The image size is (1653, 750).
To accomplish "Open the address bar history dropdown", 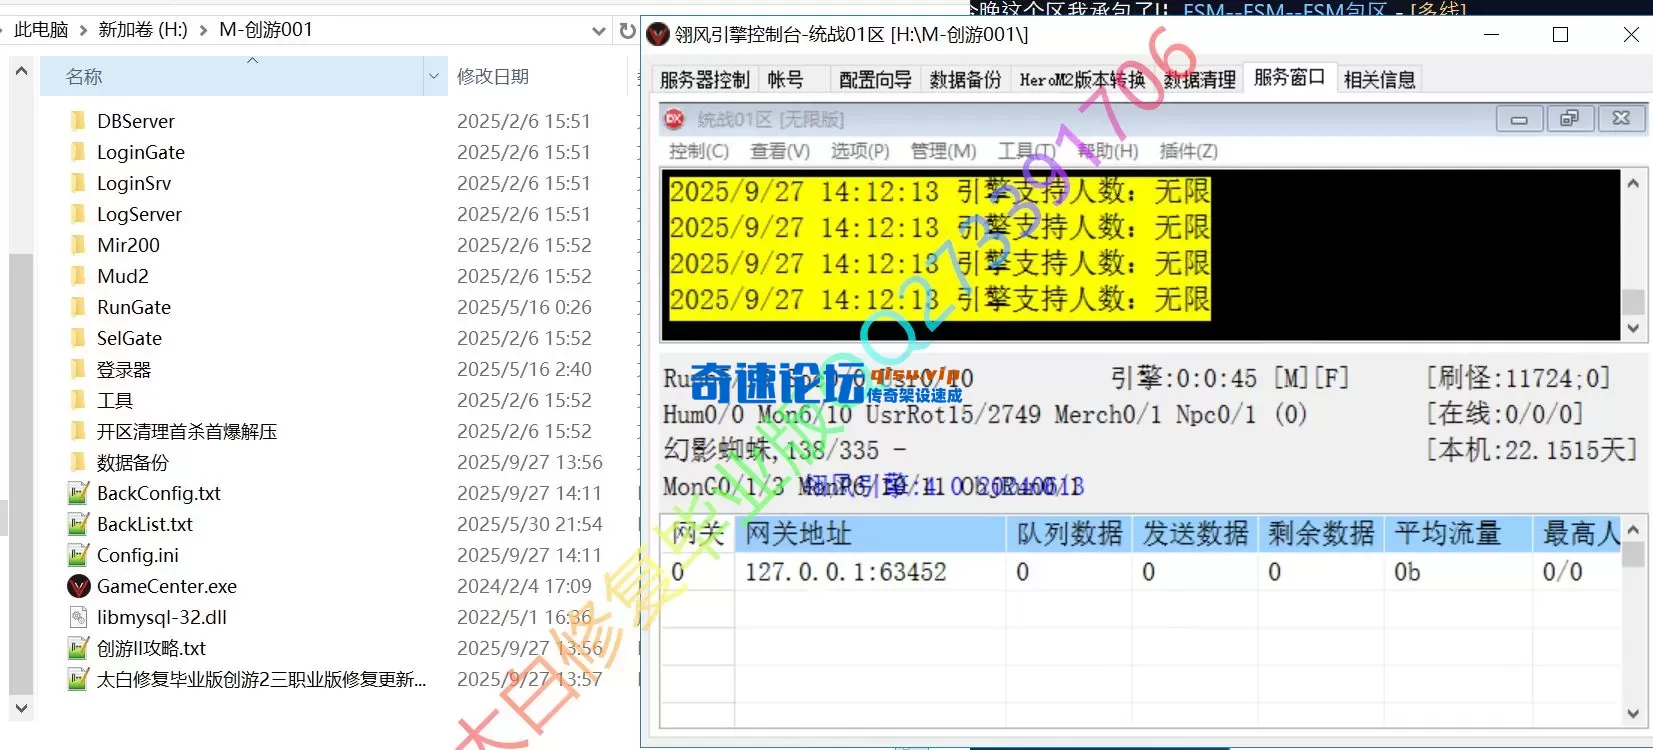I will click(598, 31).
